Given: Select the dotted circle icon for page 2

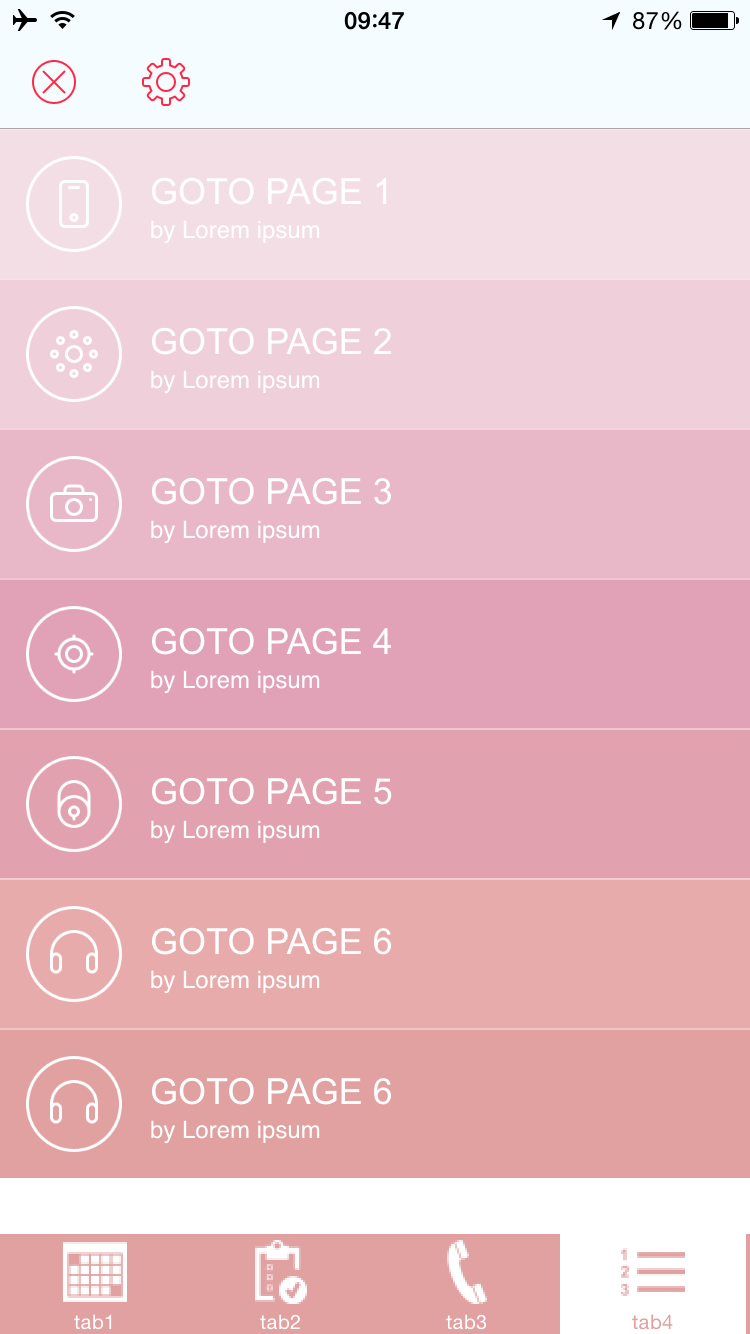Looking at the screenshot, I should [x=74, y=354].
